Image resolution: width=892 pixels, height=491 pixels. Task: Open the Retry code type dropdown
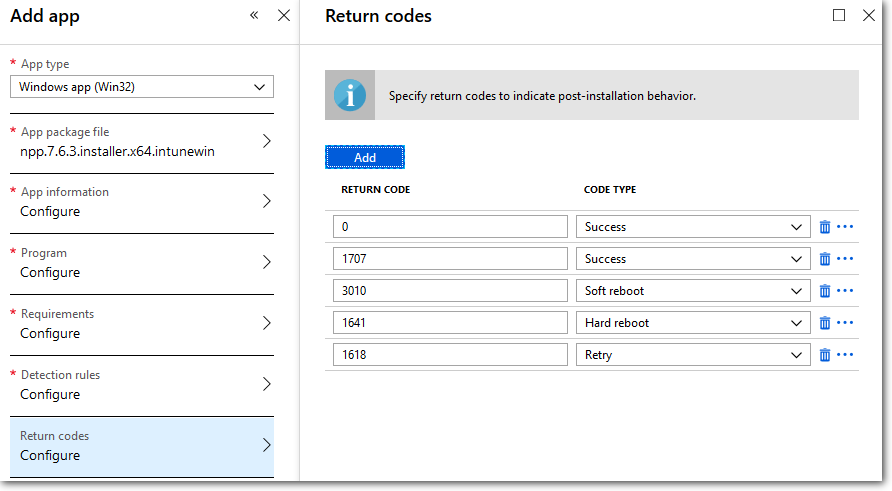(693, 355)
